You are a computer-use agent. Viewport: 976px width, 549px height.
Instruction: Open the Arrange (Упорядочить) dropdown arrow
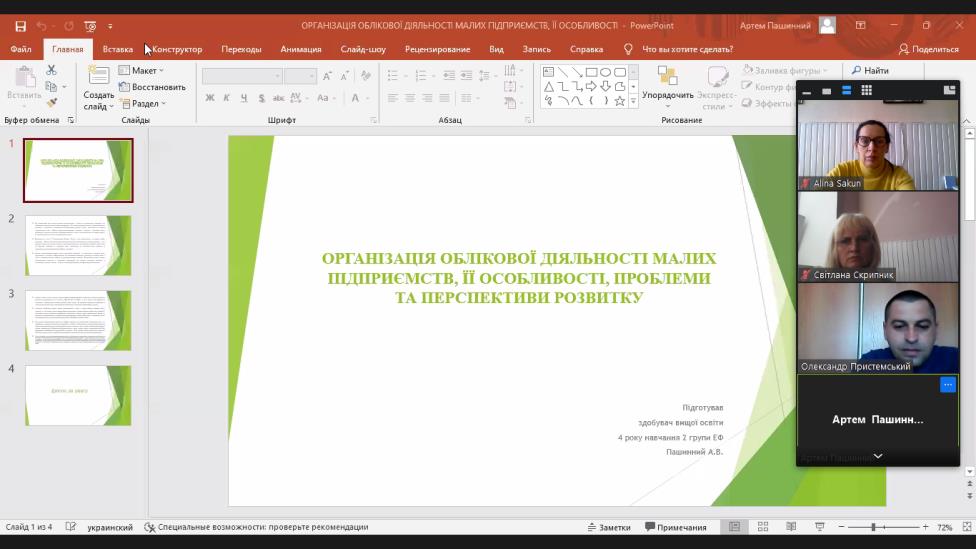[667, 106]
